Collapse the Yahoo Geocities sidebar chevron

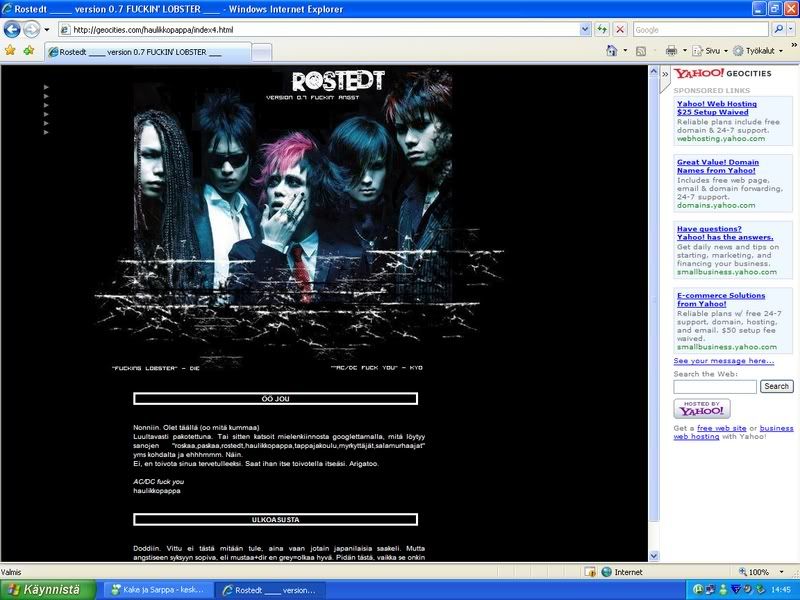click(x=665, y=74)
